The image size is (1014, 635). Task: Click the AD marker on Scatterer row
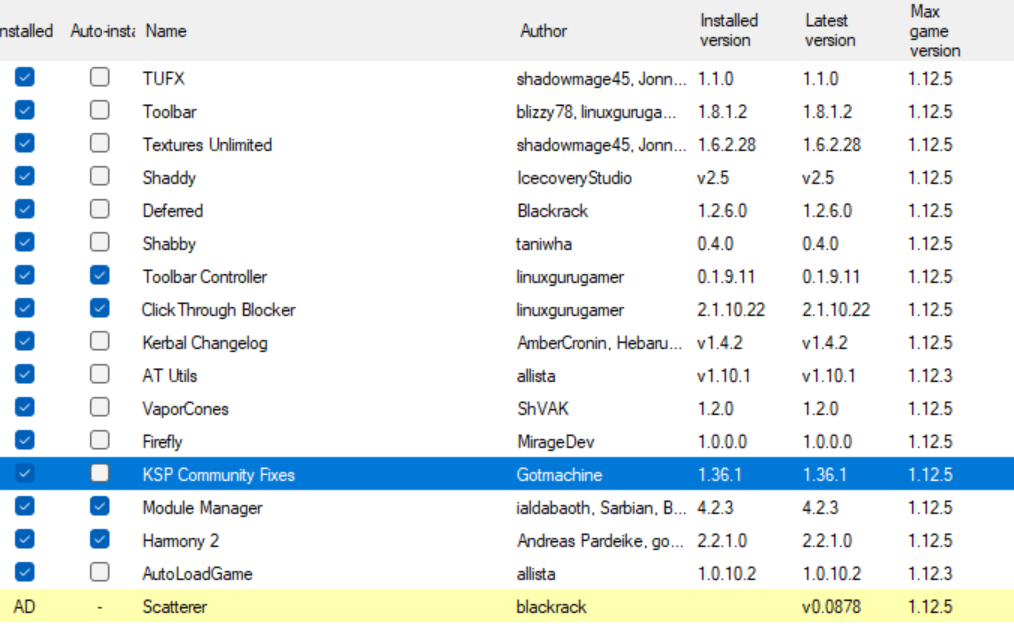[x=25, y=607]
